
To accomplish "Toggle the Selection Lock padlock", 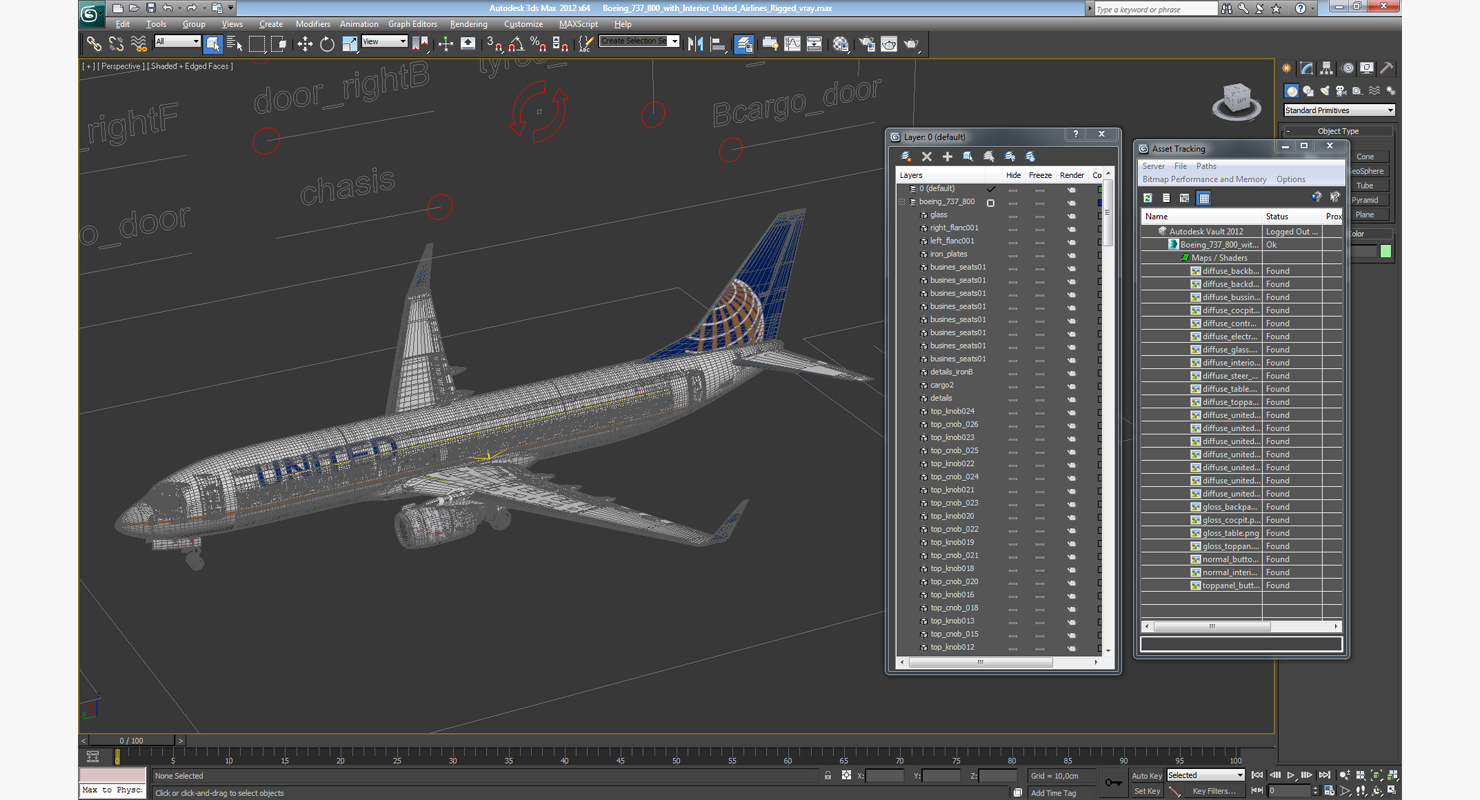I will [x=828, y=775].
